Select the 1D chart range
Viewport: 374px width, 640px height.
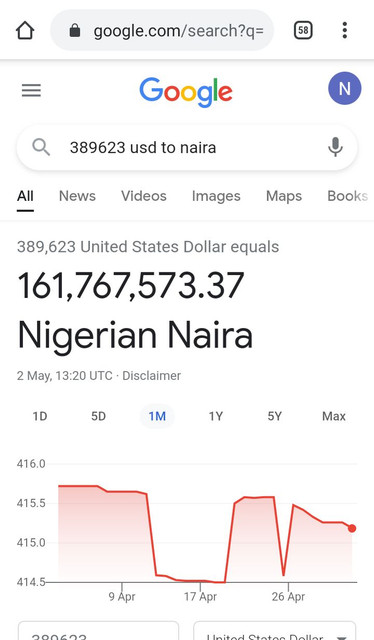tap(40, 416)
